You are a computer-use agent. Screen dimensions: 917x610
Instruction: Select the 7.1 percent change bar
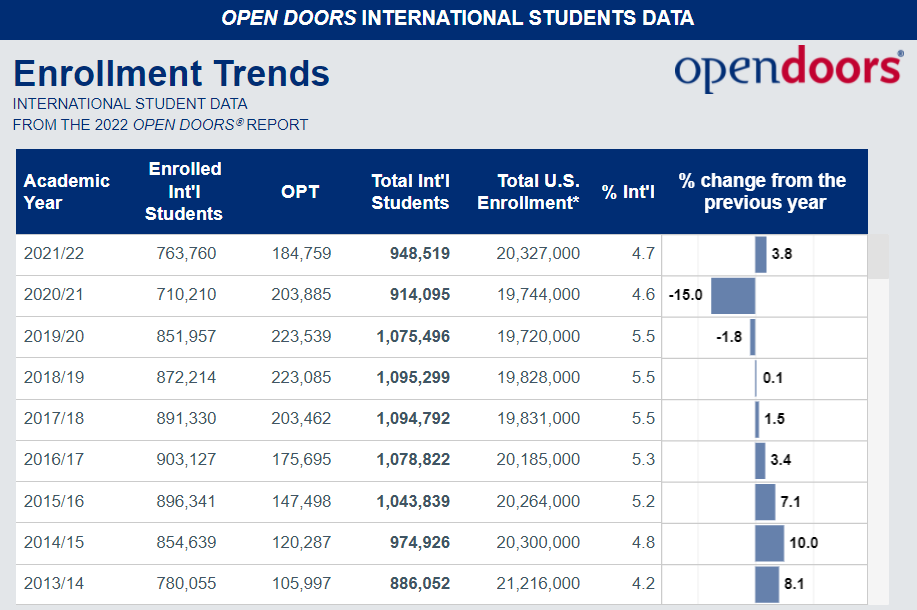click(765, 502)
